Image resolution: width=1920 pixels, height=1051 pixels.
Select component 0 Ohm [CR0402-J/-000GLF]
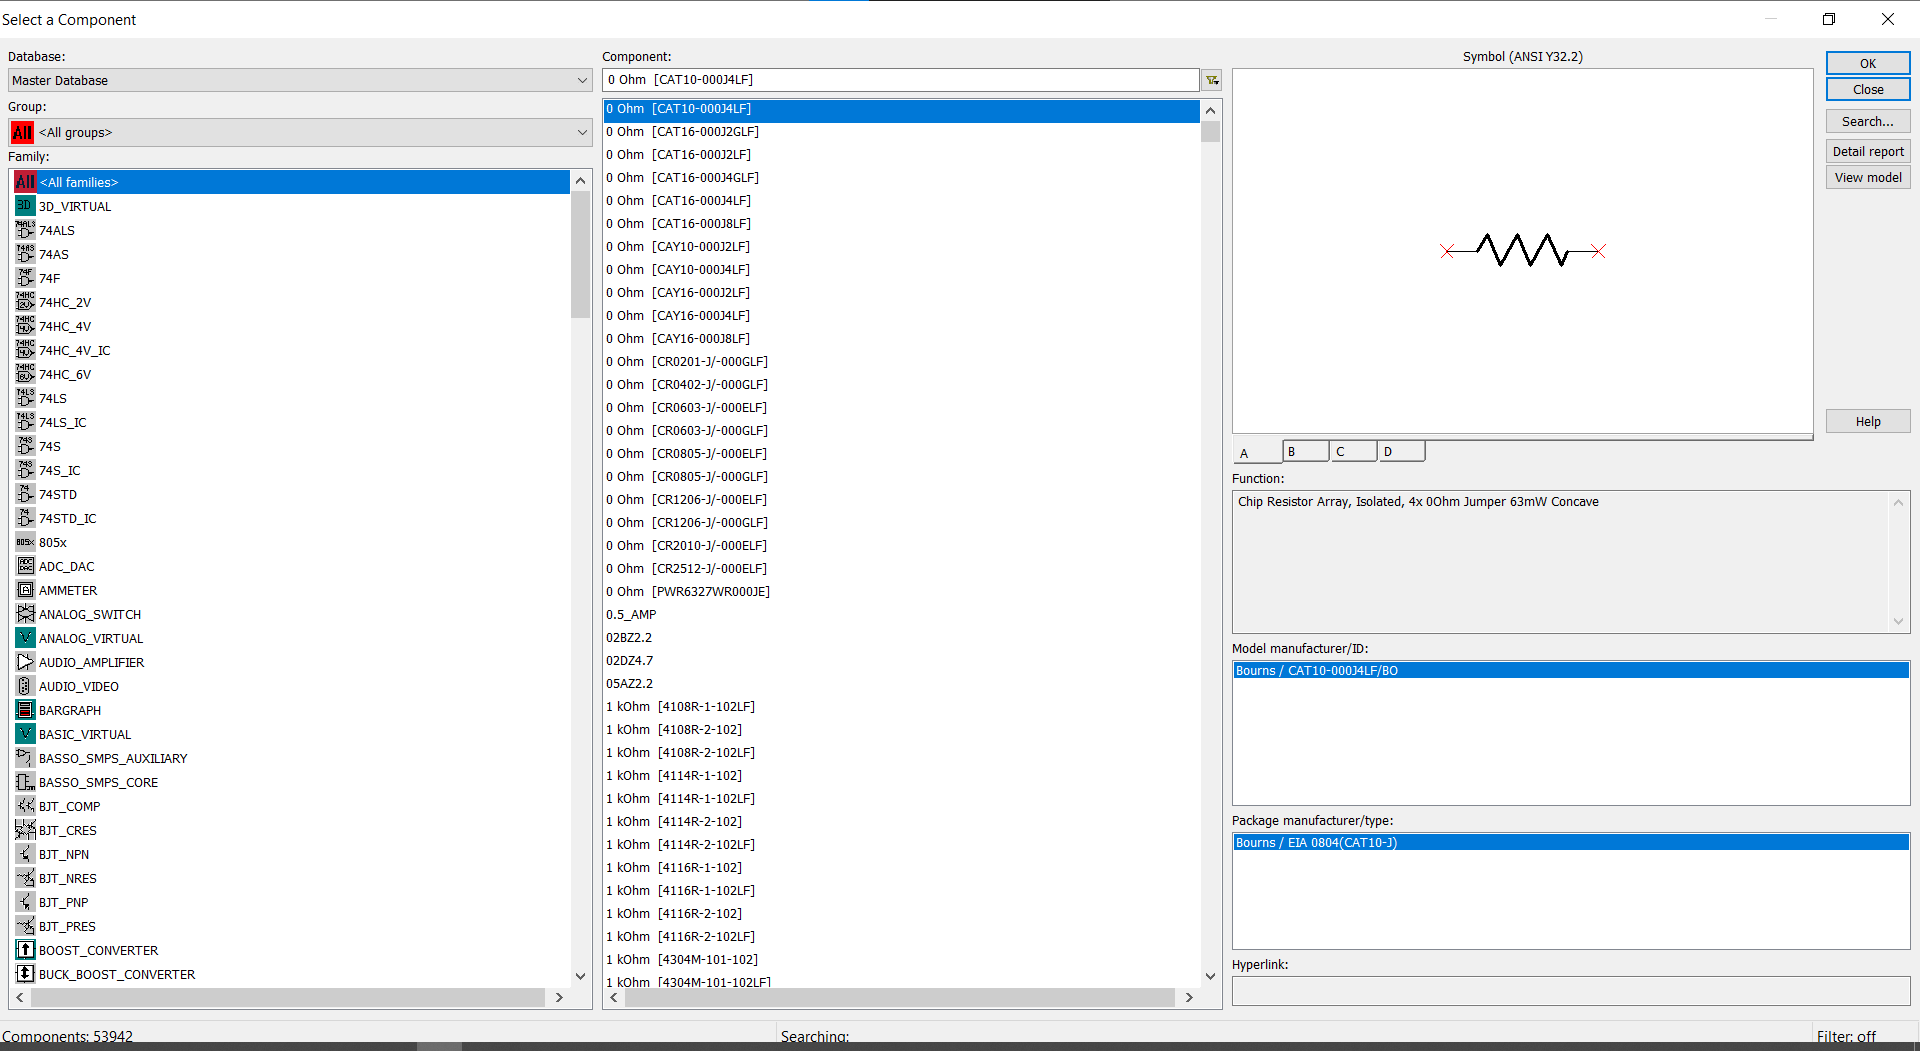pyautogui.click(x=901, y=385)
